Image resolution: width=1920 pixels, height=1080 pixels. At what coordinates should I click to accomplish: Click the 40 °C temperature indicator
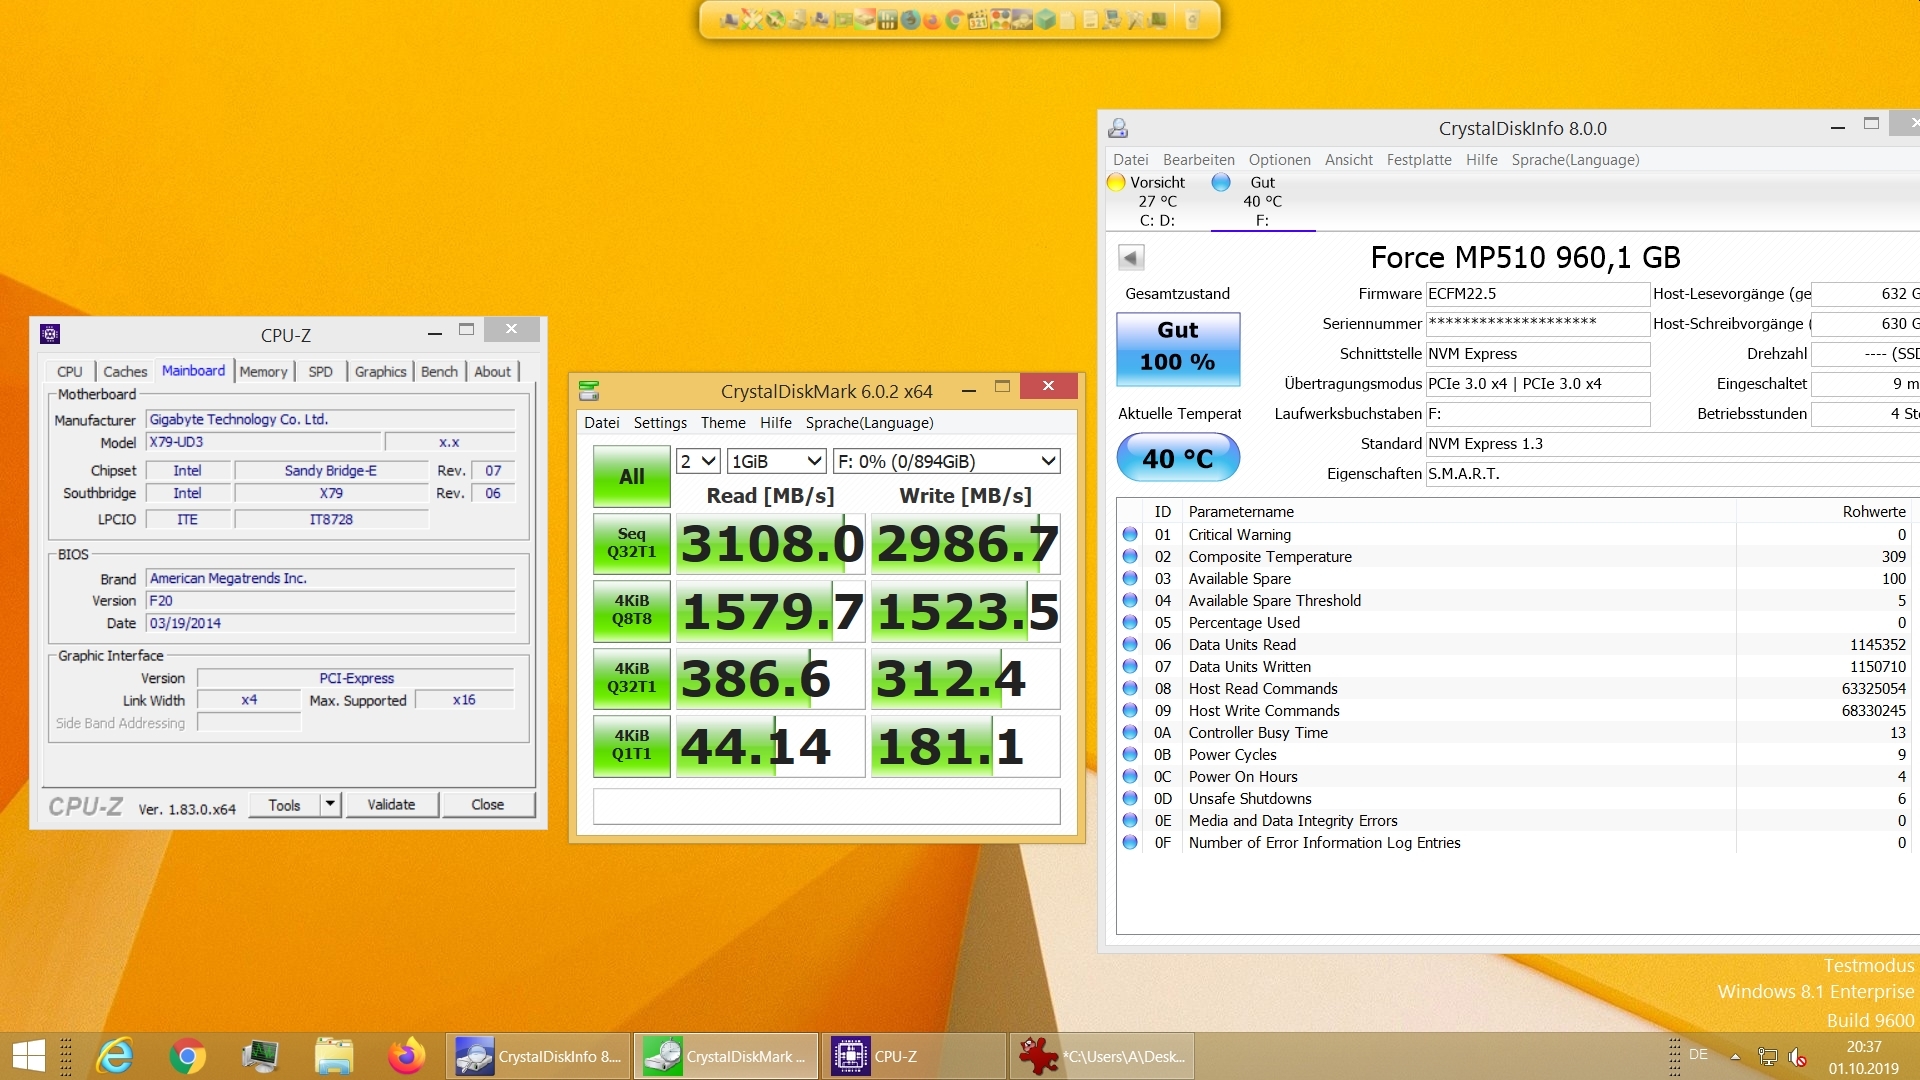click(x=1177, y=458)
